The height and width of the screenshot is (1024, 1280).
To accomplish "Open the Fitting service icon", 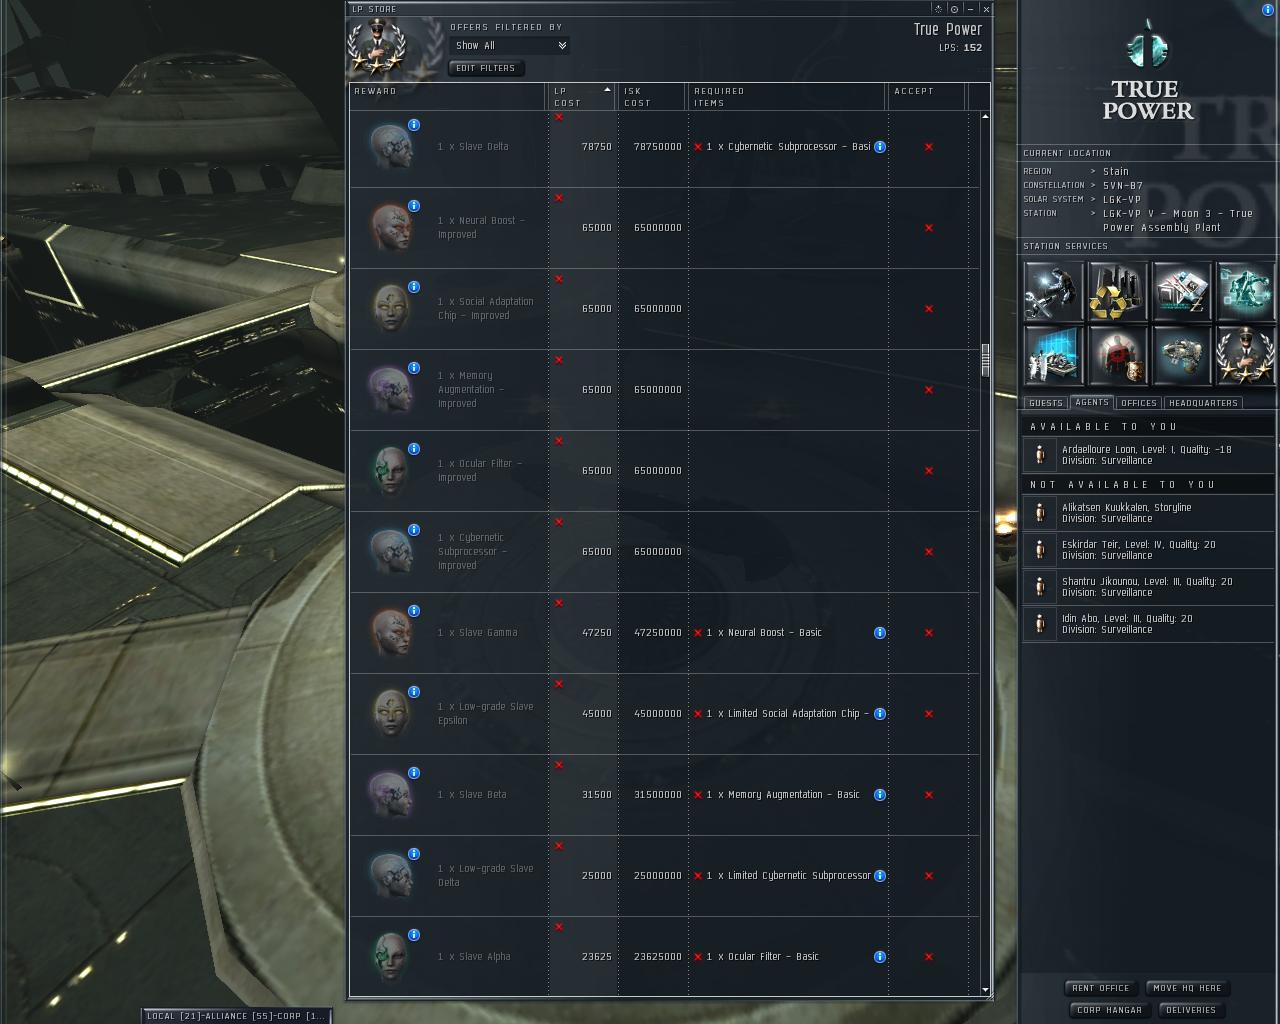I will click(x=1245, y=292).
